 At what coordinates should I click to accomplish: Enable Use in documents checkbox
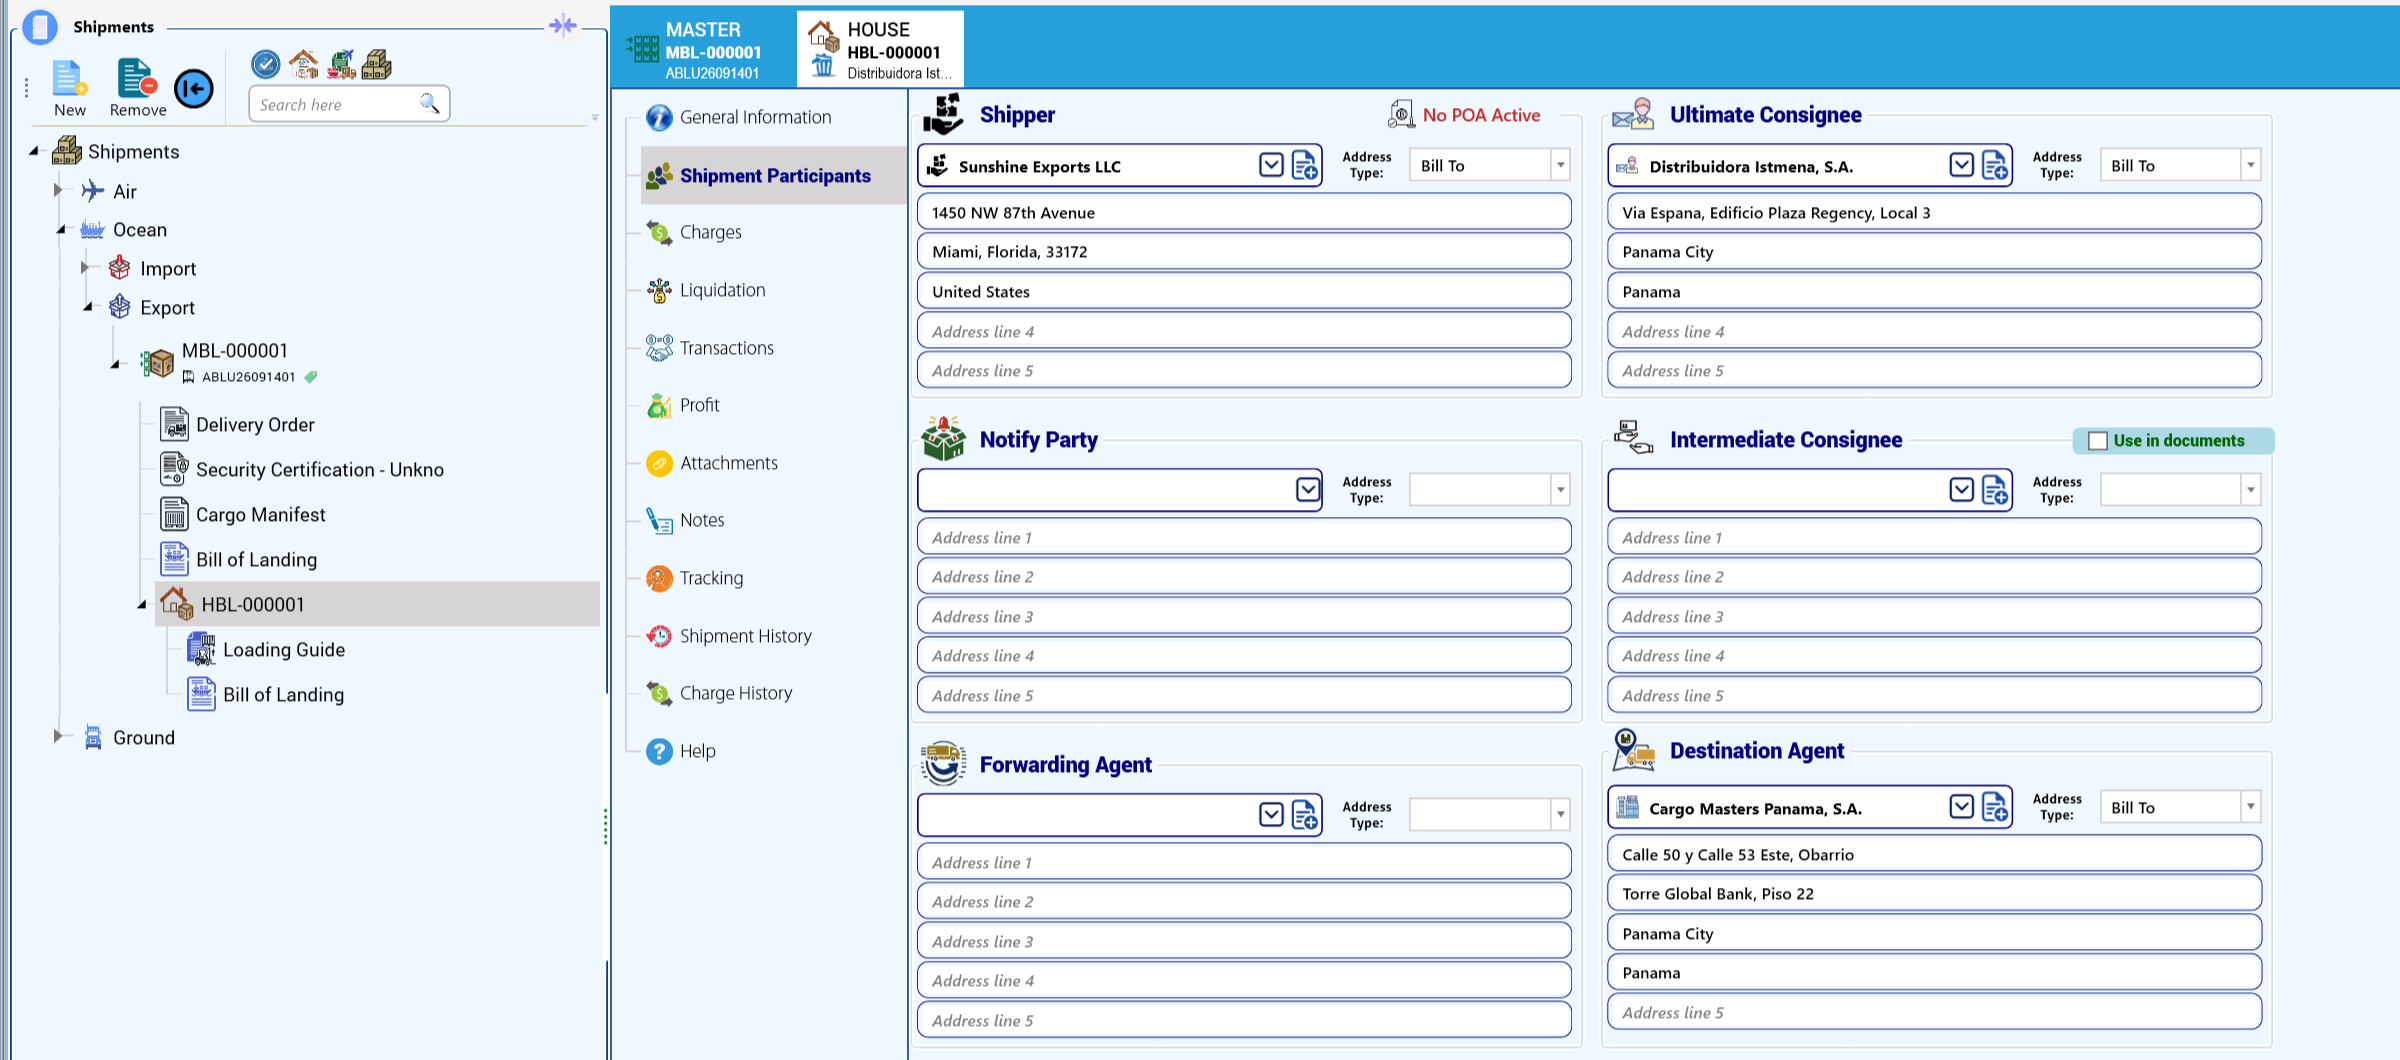[x=2098, y=441]
